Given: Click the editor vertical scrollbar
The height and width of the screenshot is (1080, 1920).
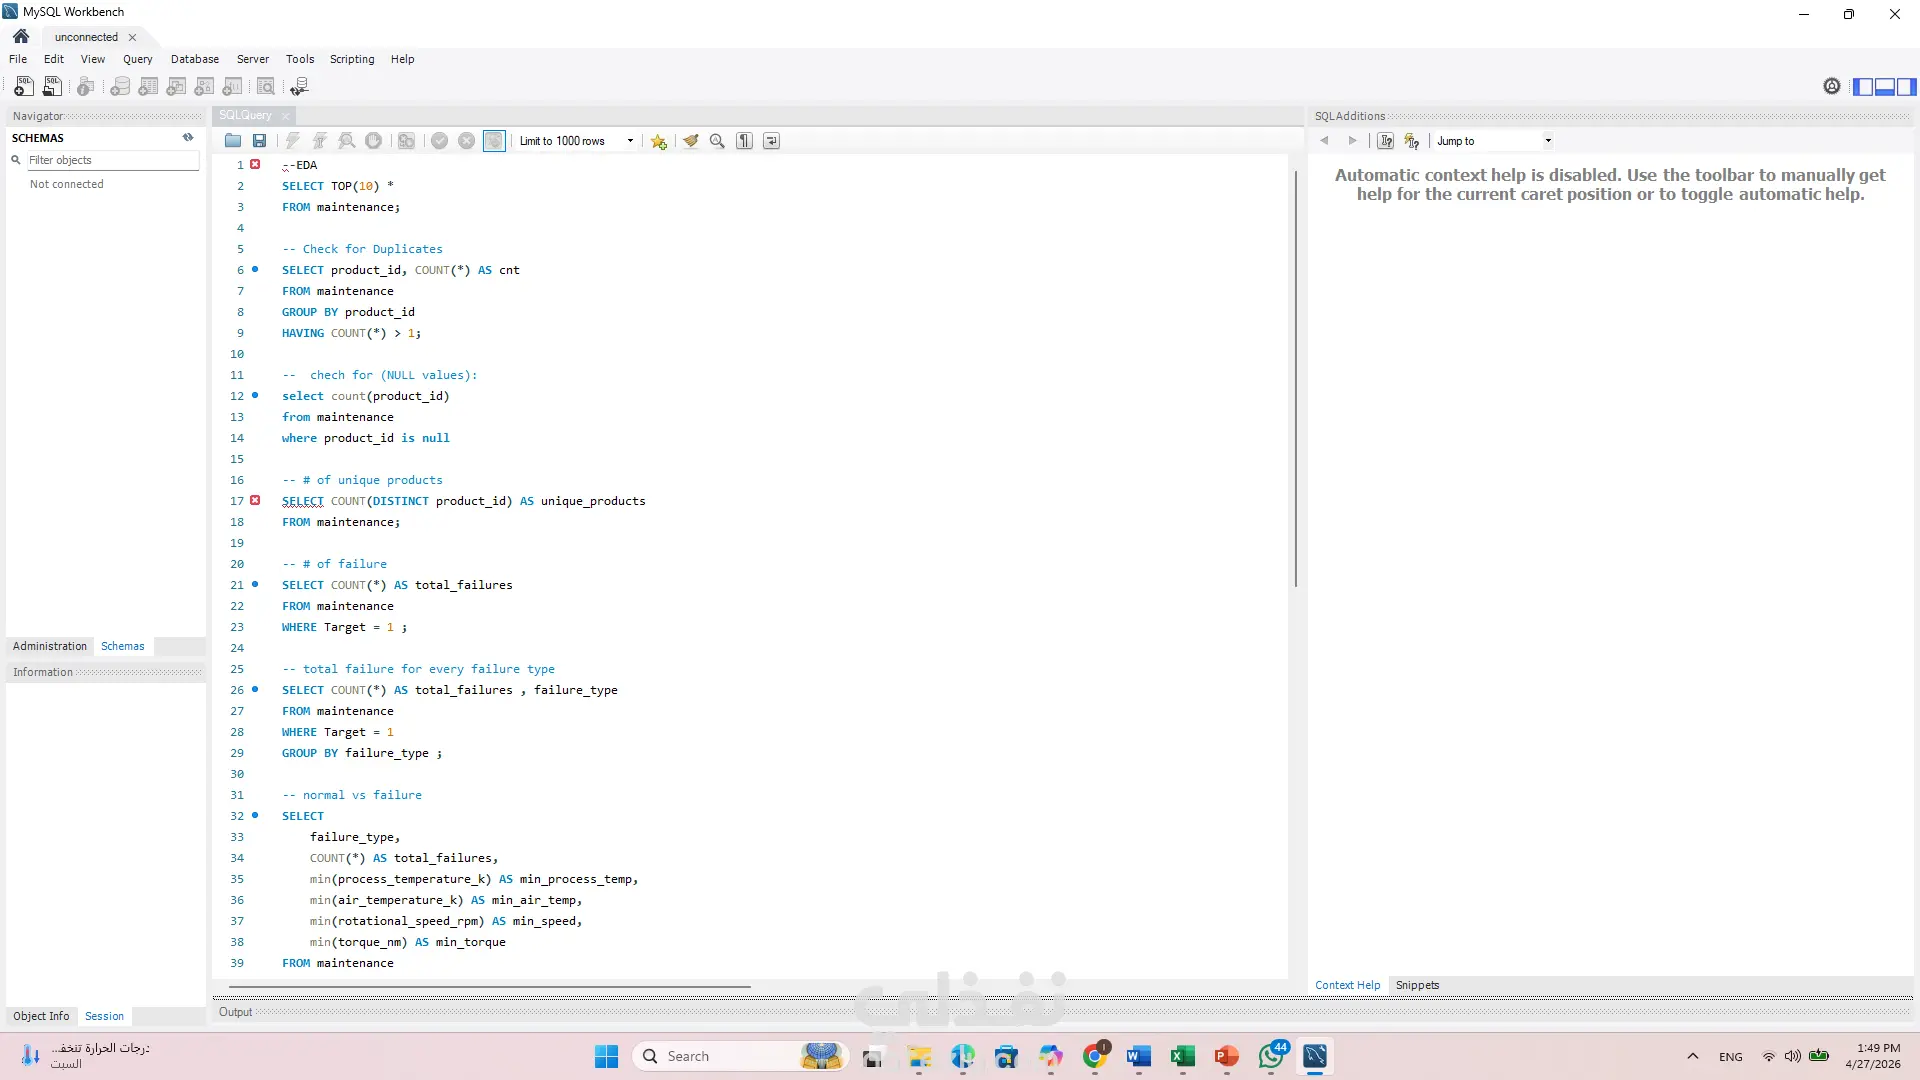Looking at the screenshot, I should point(1295,378).
